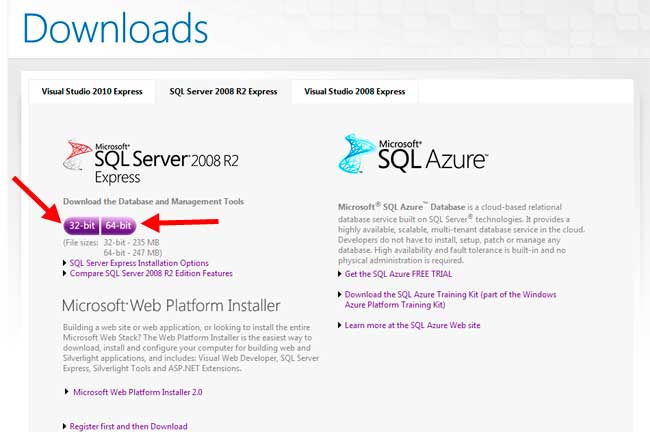
Task: Open Compare SQL Server 2008 R2 Edition Features
Action: click(151, 273)
